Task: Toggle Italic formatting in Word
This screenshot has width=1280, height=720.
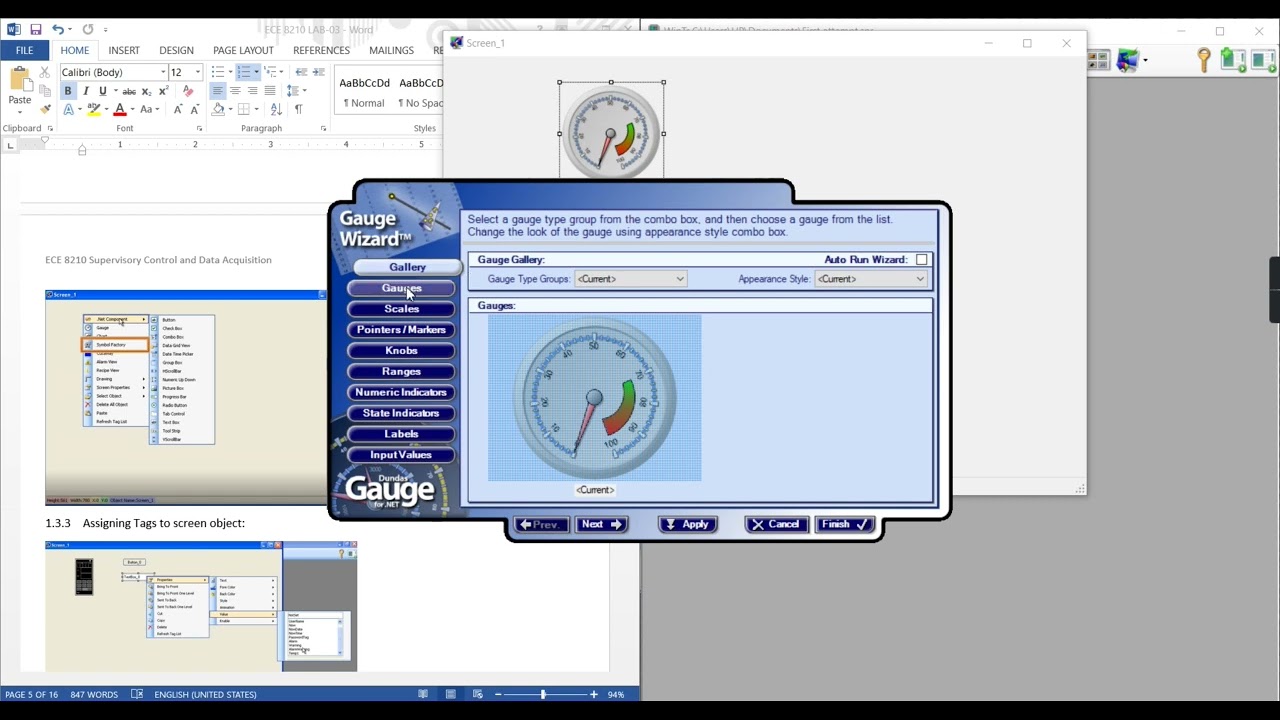Action: coord(85,91)
